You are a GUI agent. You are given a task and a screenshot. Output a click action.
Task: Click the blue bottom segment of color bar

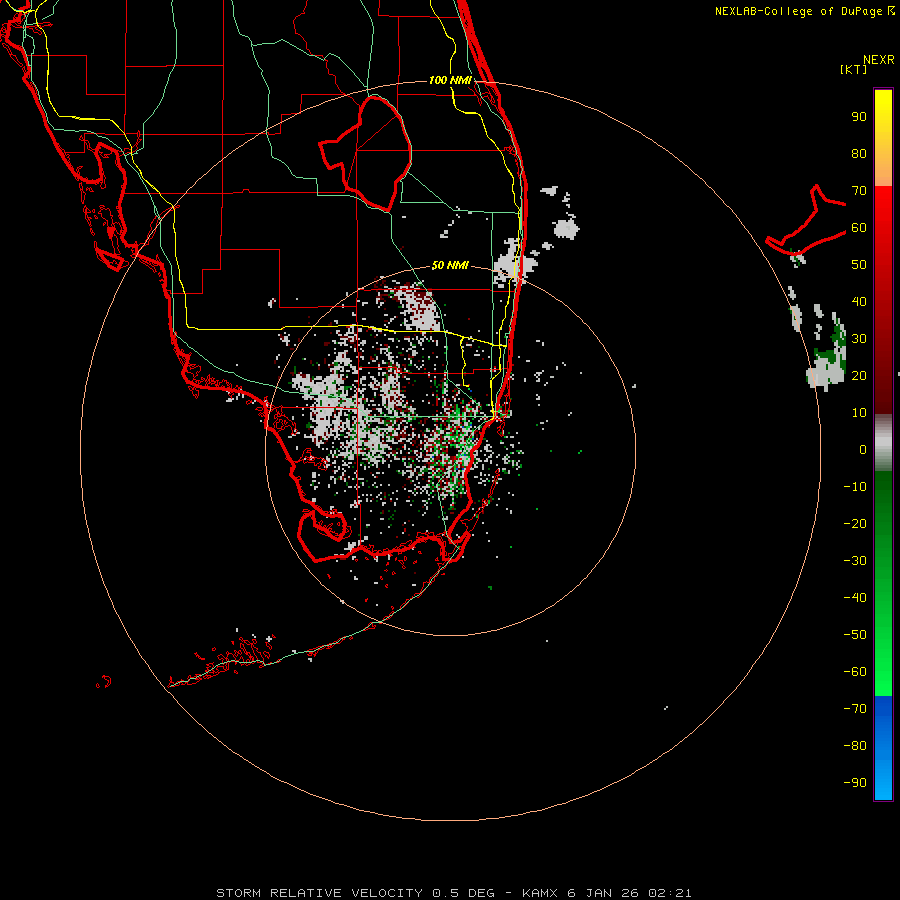coord(883,748)
